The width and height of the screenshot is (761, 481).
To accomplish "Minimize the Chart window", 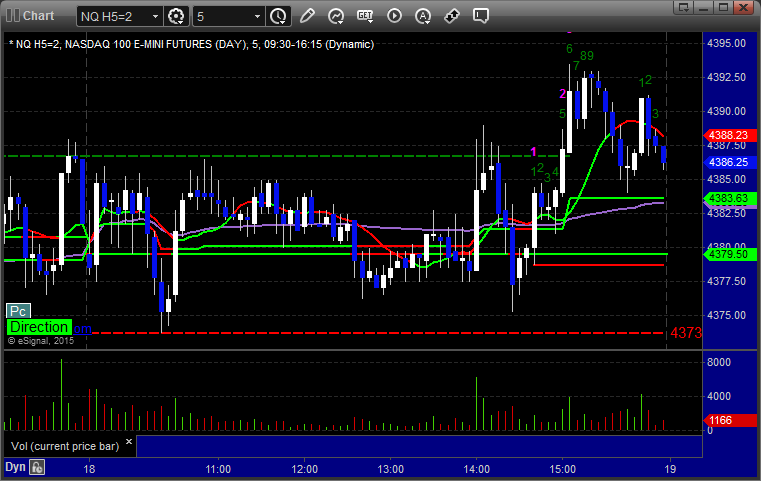I will 704,7.
